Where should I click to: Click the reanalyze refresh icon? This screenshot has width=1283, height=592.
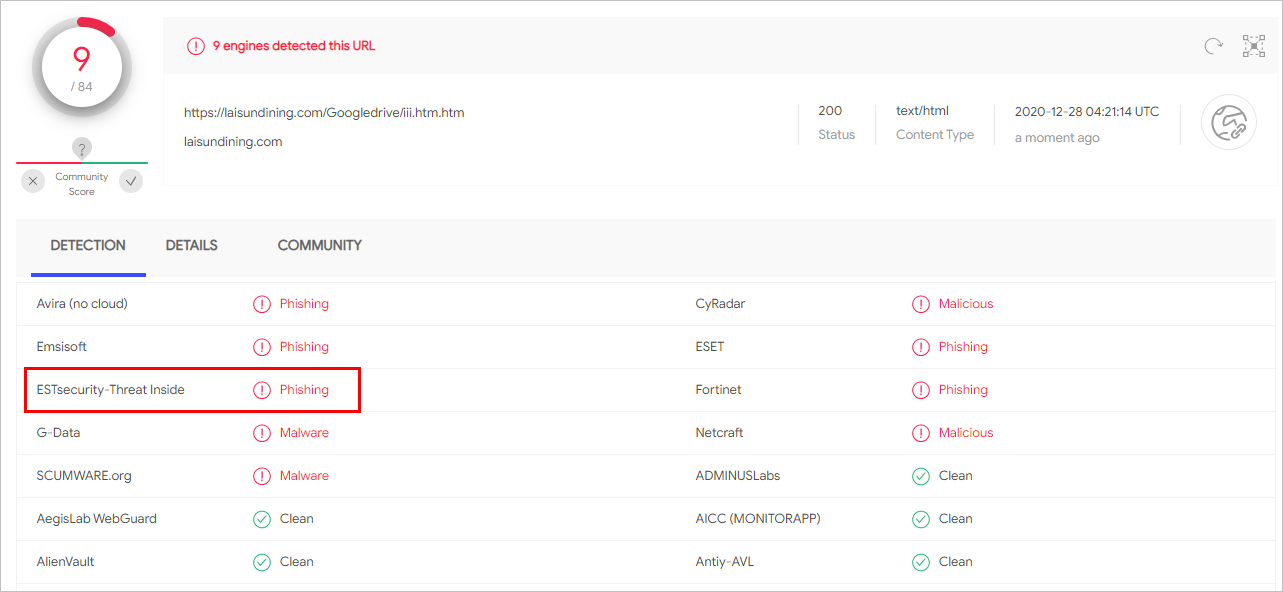pyautogui.click(x=1213, y=45)
